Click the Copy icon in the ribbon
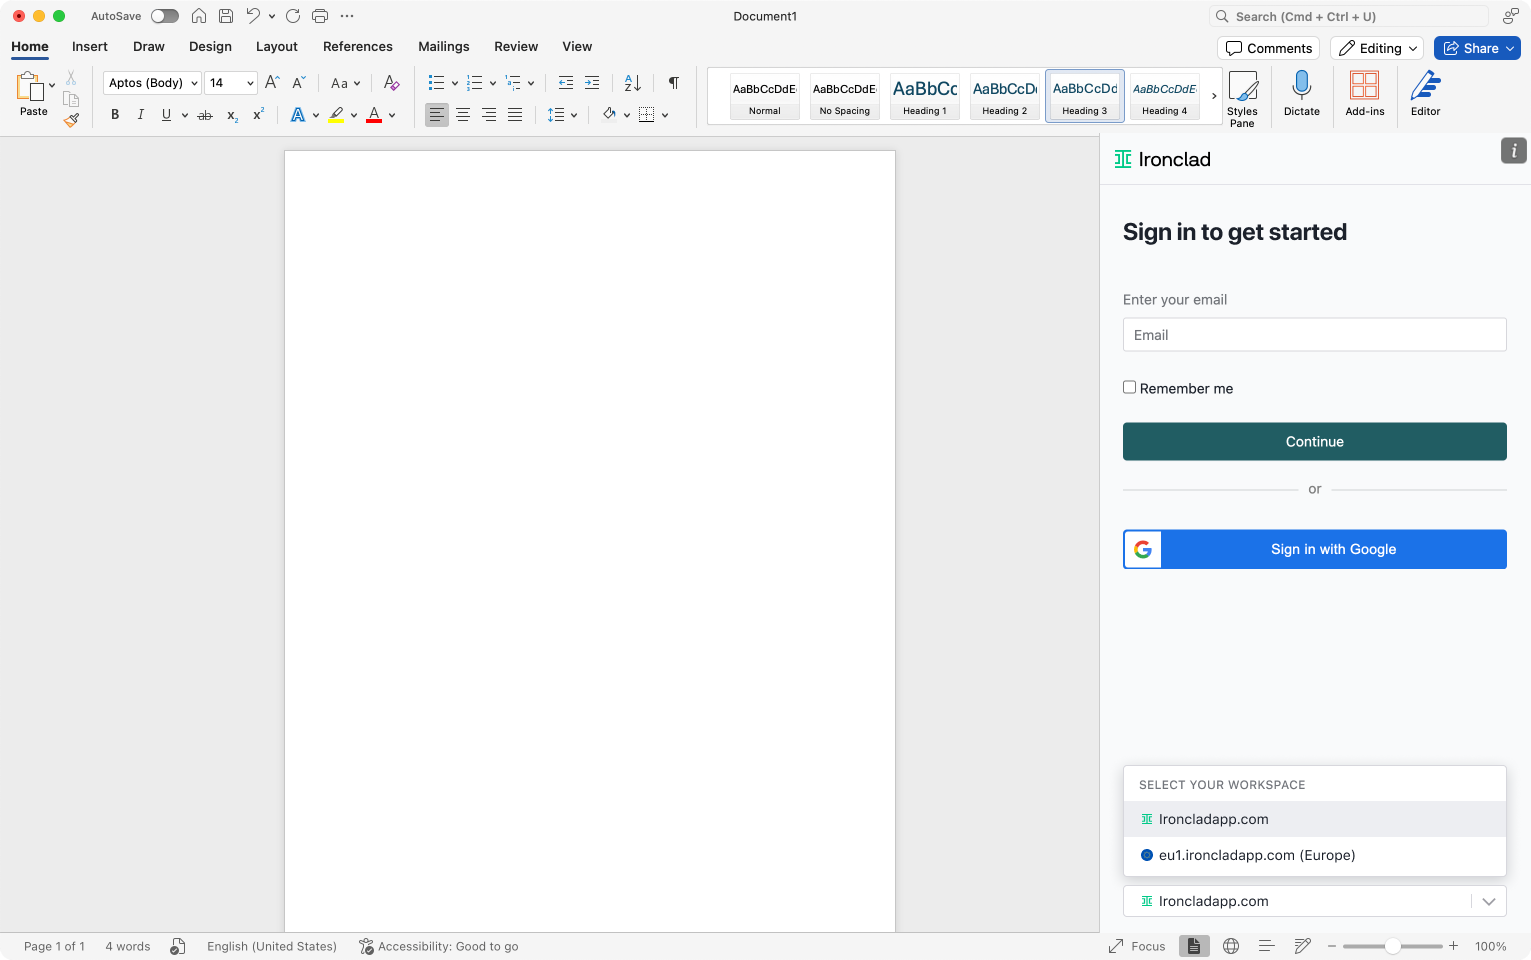 click(71, 99)
